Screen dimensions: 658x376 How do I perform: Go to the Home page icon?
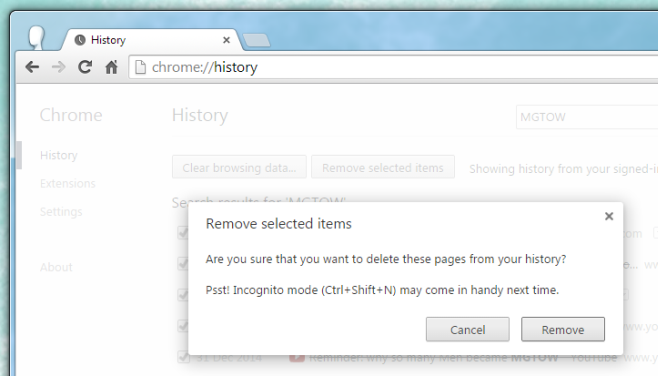111,67
